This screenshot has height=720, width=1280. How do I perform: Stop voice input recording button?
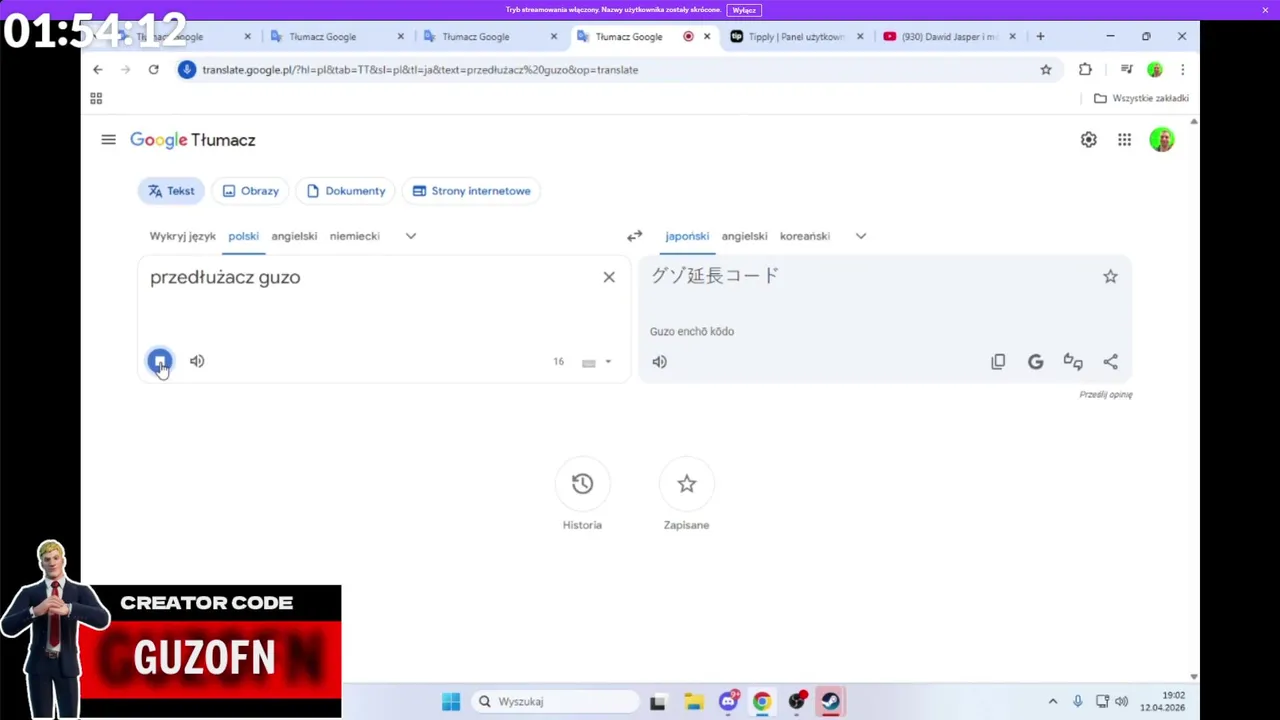(160, 361)
